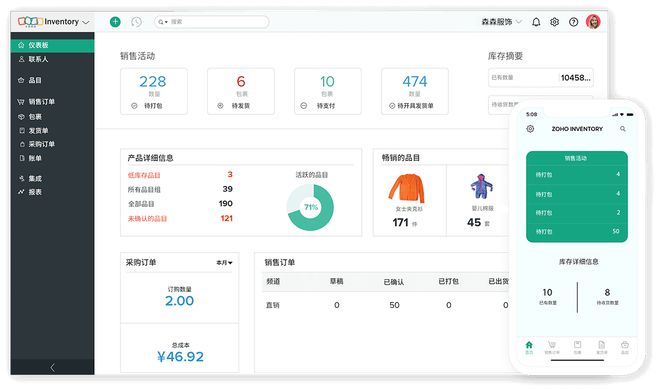
Task: Click the 直销 channel row label
Action: (x=273, y=305)
